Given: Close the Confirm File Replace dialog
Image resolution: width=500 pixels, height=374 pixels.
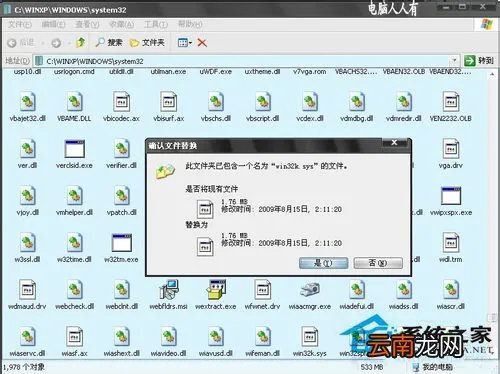Looking at the screenshot, I should [394, 143].
